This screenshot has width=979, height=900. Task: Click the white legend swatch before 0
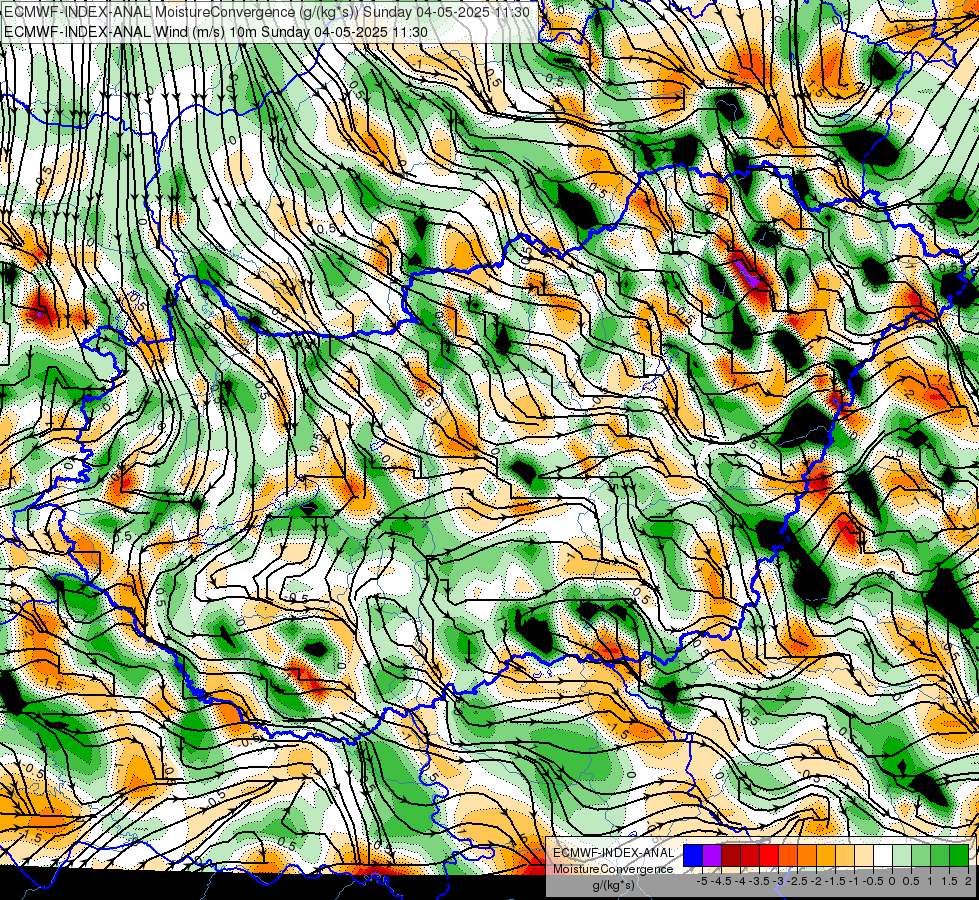pos(883,855)
